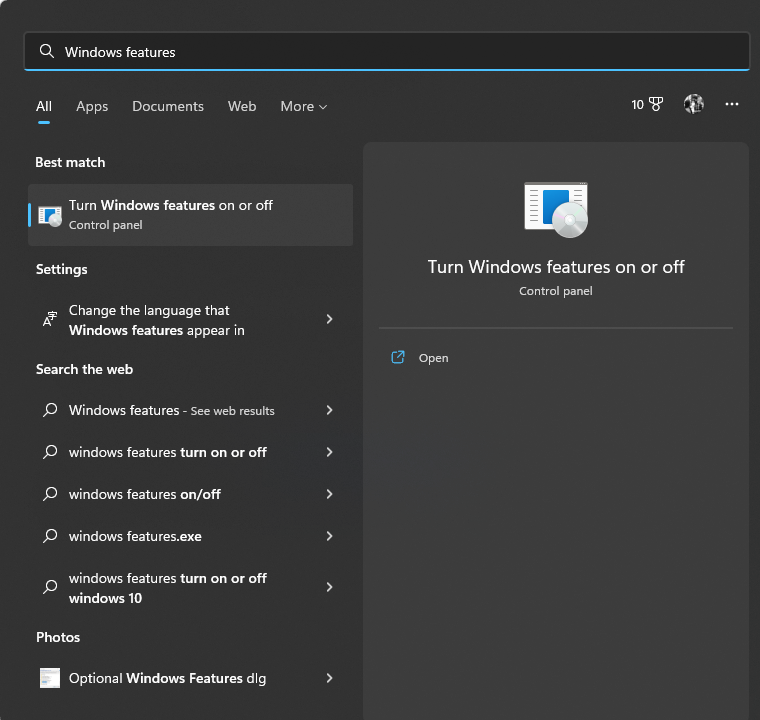Image resolution: width=760 pixels, height=720 pixels.
Task: Open 'Turn Windows features on or off' best match
Action: [190, 215]
